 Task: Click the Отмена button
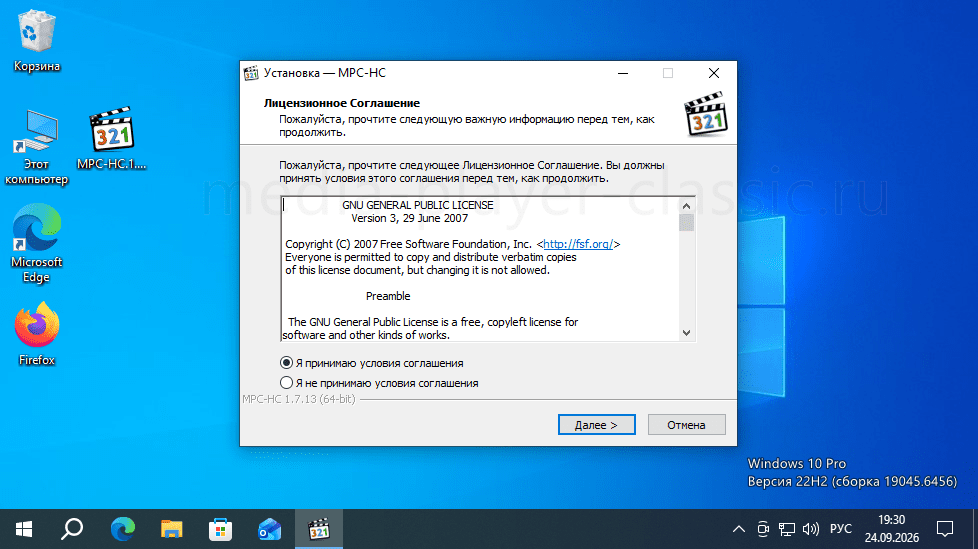(x=686, y=425)
